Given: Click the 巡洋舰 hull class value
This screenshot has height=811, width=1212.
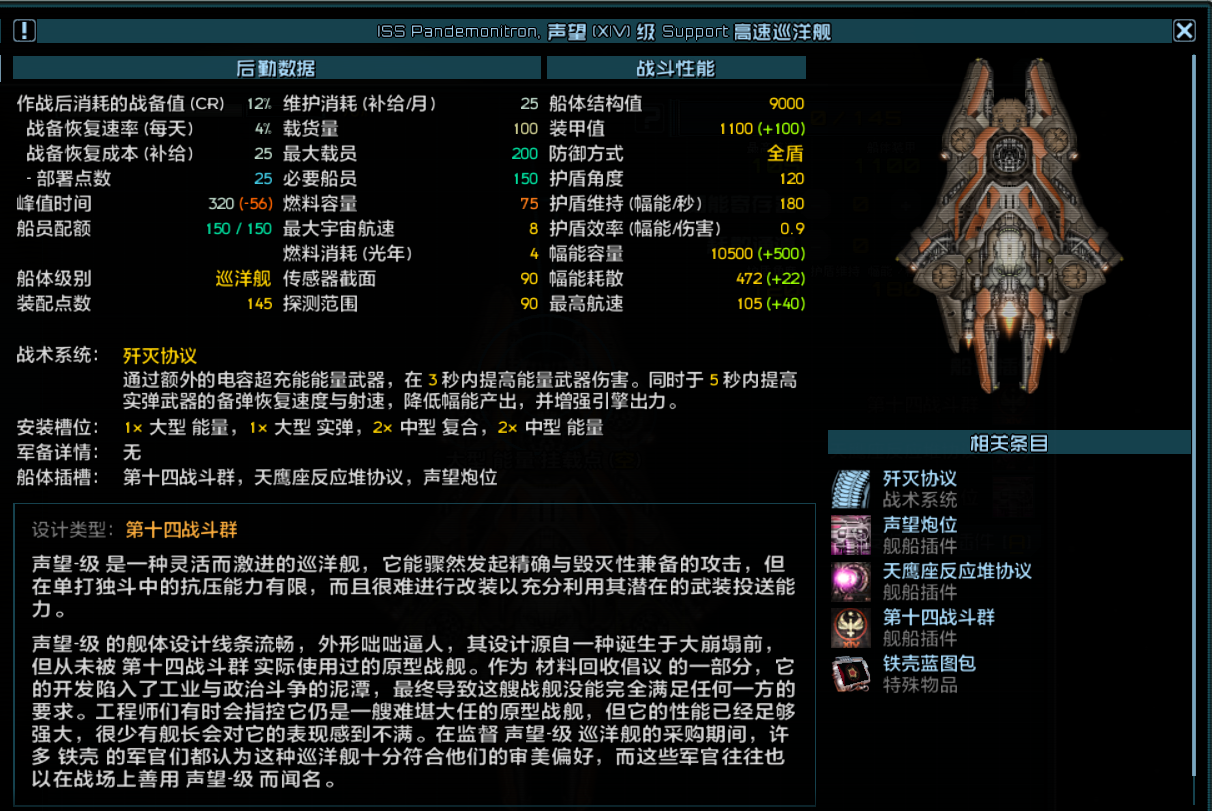Looking at the screenshot, I should [x=244, y=278].
